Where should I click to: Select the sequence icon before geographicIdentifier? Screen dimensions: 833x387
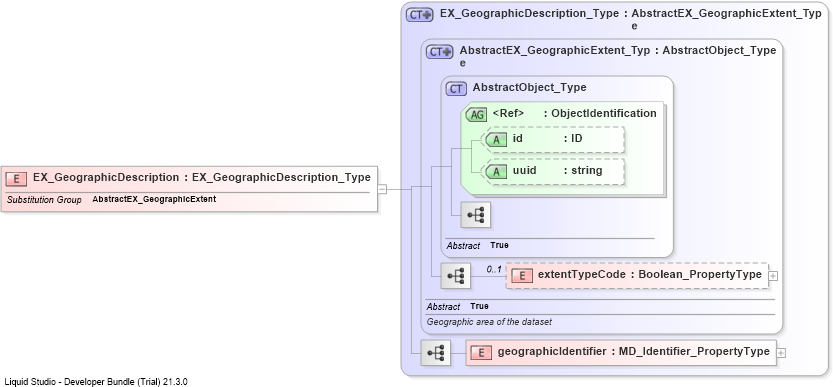coord(436,353)
